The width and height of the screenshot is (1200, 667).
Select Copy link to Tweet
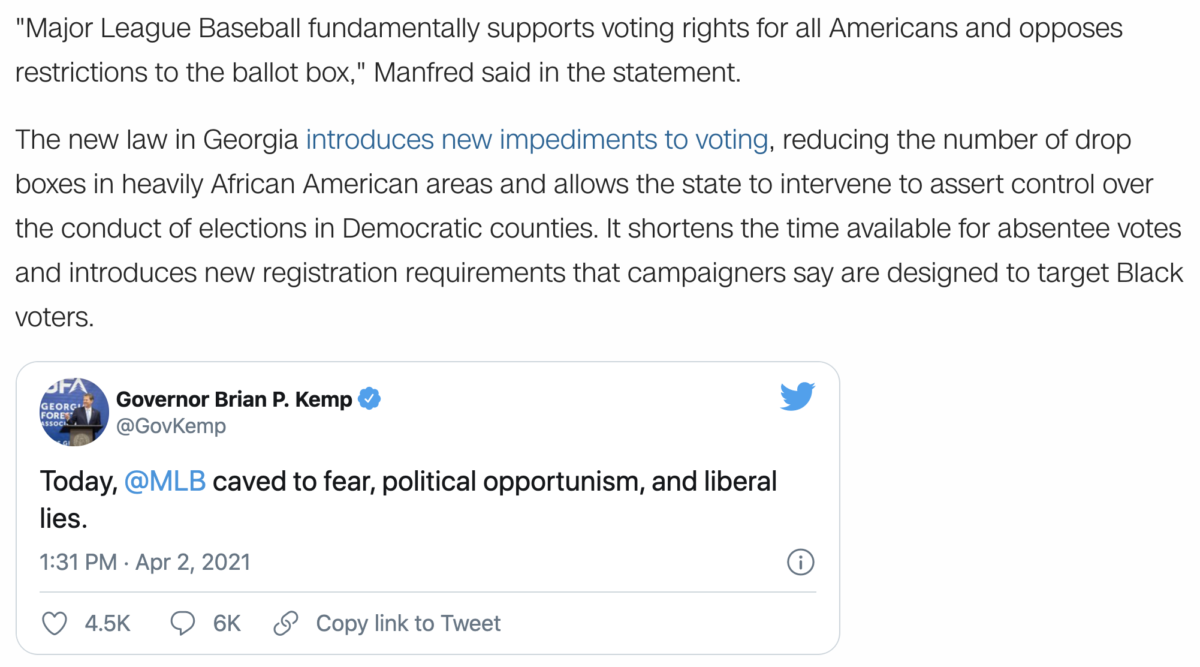pos(408,624)
